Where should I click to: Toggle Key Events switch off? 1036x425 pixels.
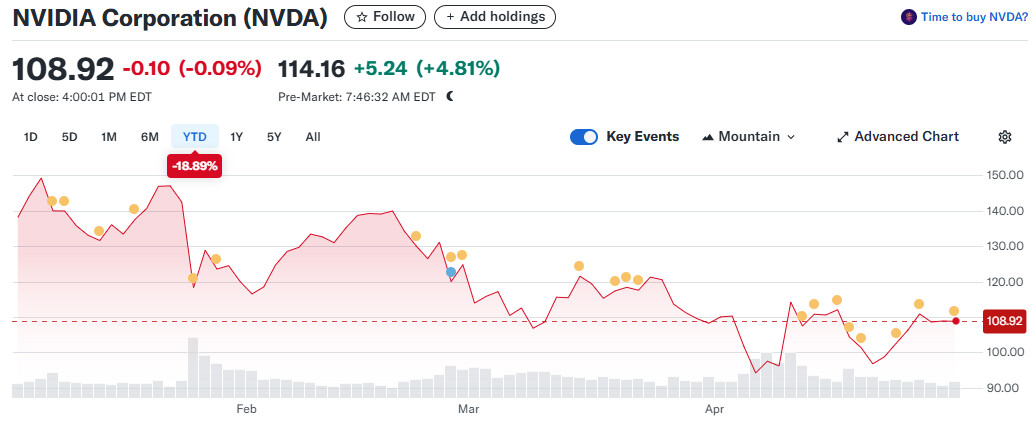coord(584,137)
